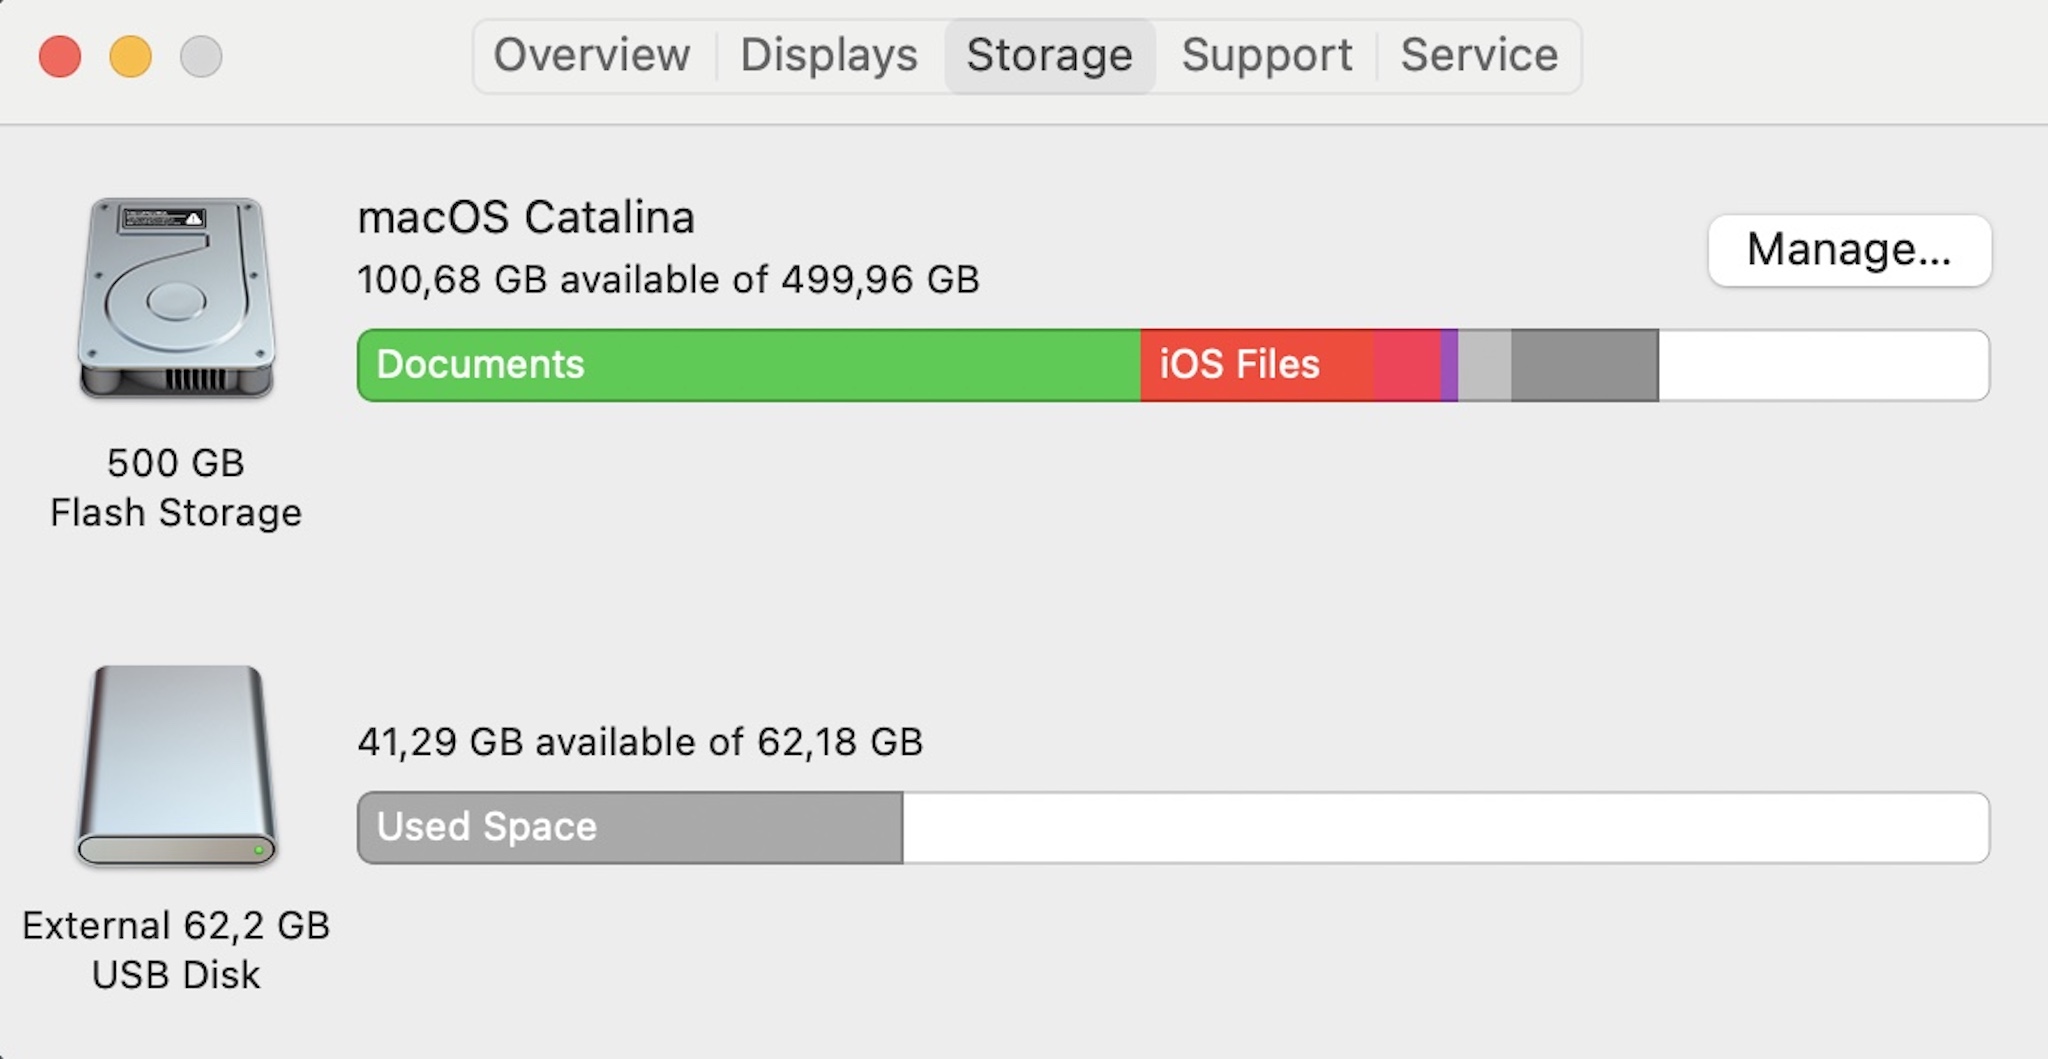Click the red iOS Files segment
This screenshot has width=2048, height=1059.
pyautogui.click(x=1257, y=365)
